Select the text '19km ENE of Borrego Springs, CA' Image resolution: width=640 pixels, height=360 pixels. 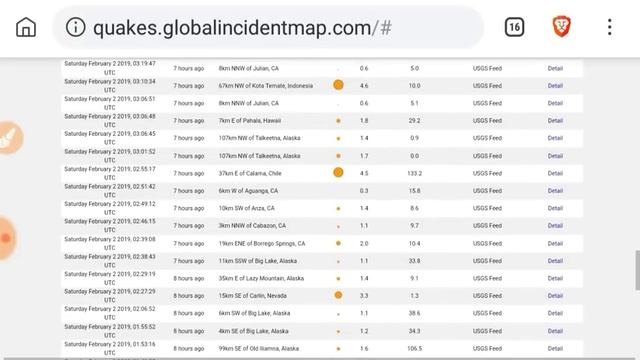coord(262,244)
